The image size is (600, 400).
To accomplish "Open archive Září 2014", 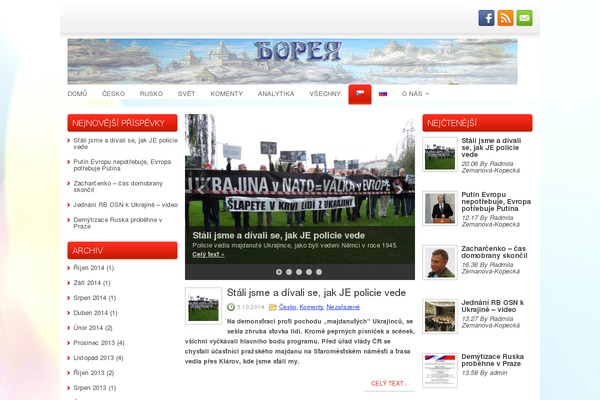I will pos(92,283).
